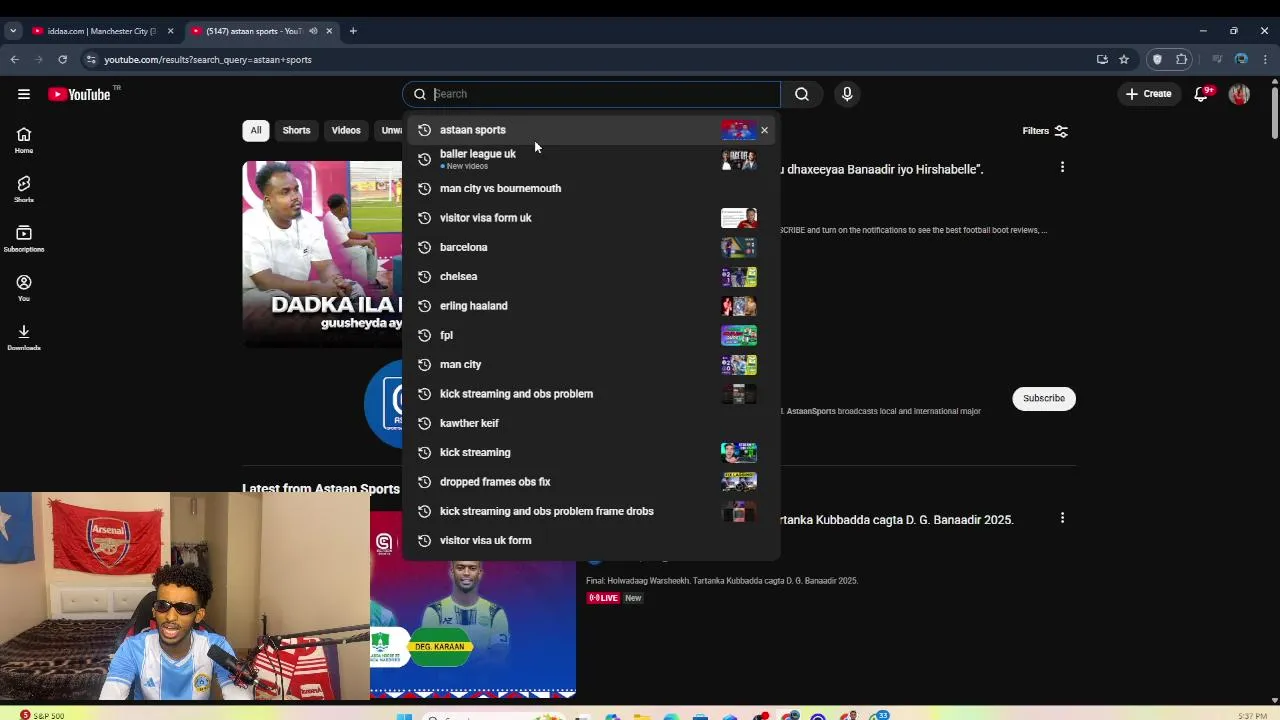Screen dimensions: 1280x720
Task: View site information icon in address bar
Action: [x=91, y=60]
